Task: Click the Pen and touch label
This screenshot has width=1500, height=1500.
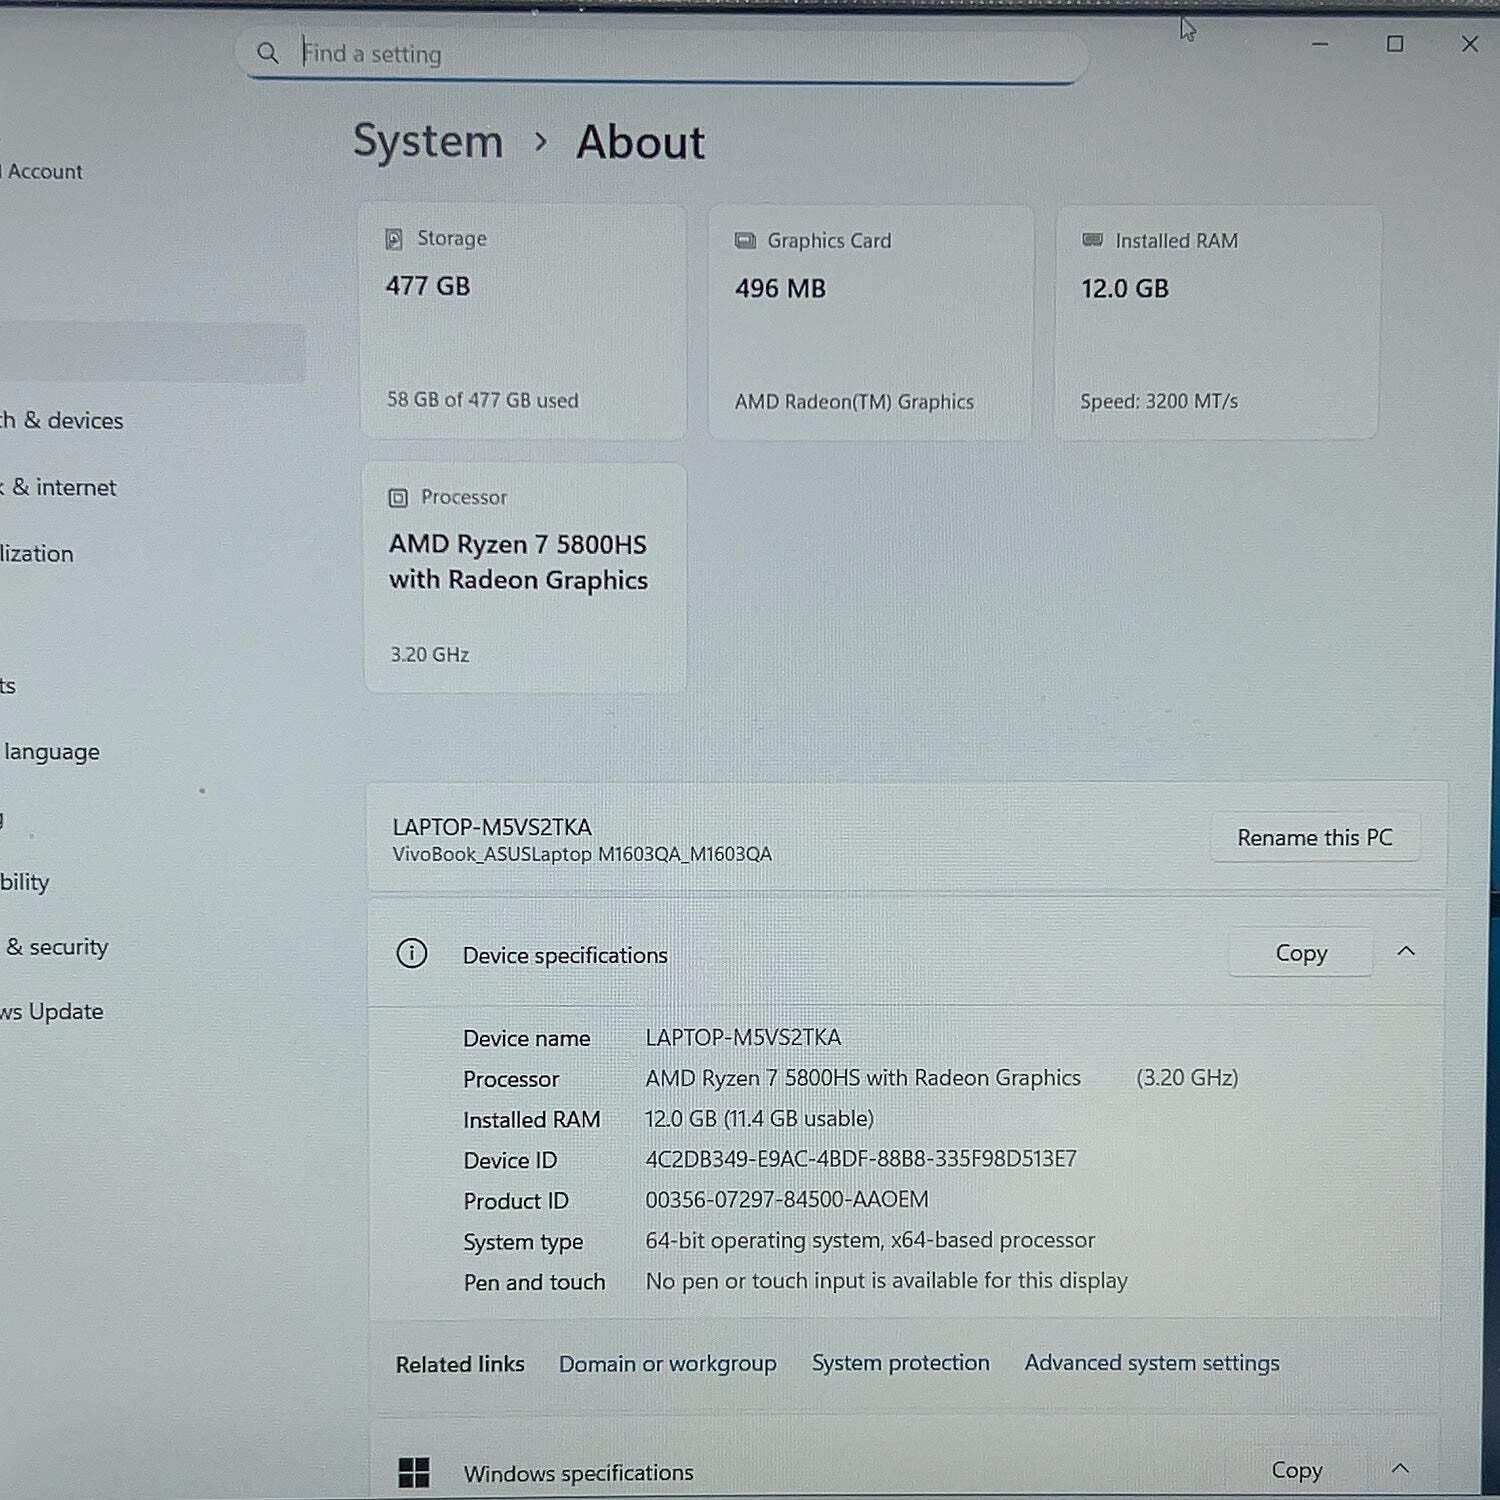Action: tap(534, 1282)
